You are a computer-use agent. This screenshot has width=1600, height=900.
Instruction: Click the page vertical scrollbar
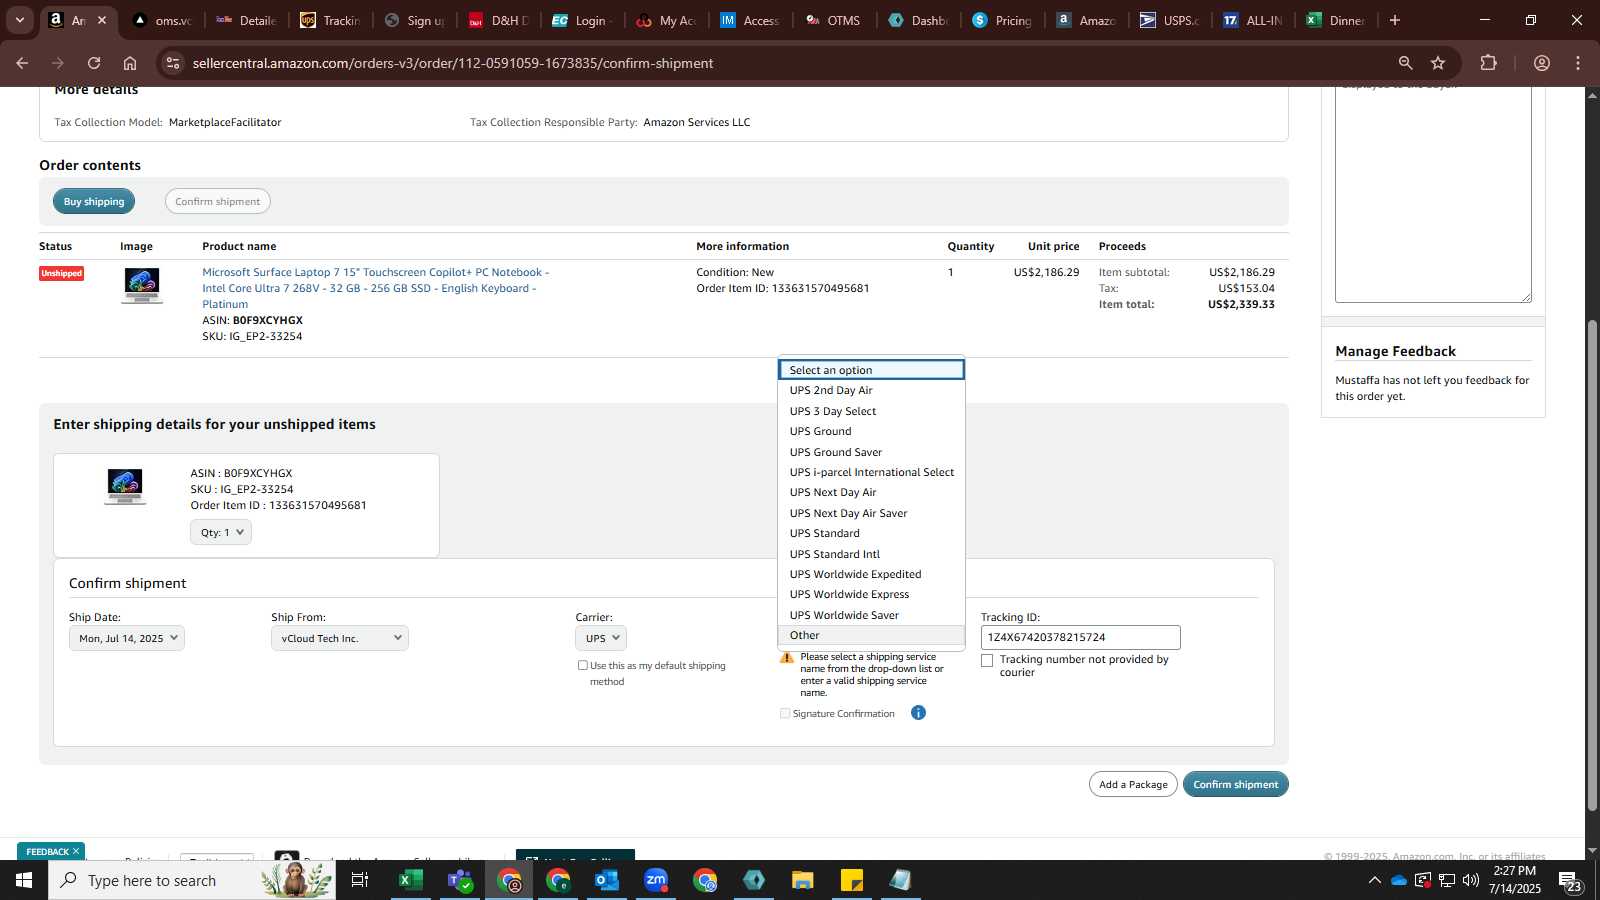click(1592, 565)
